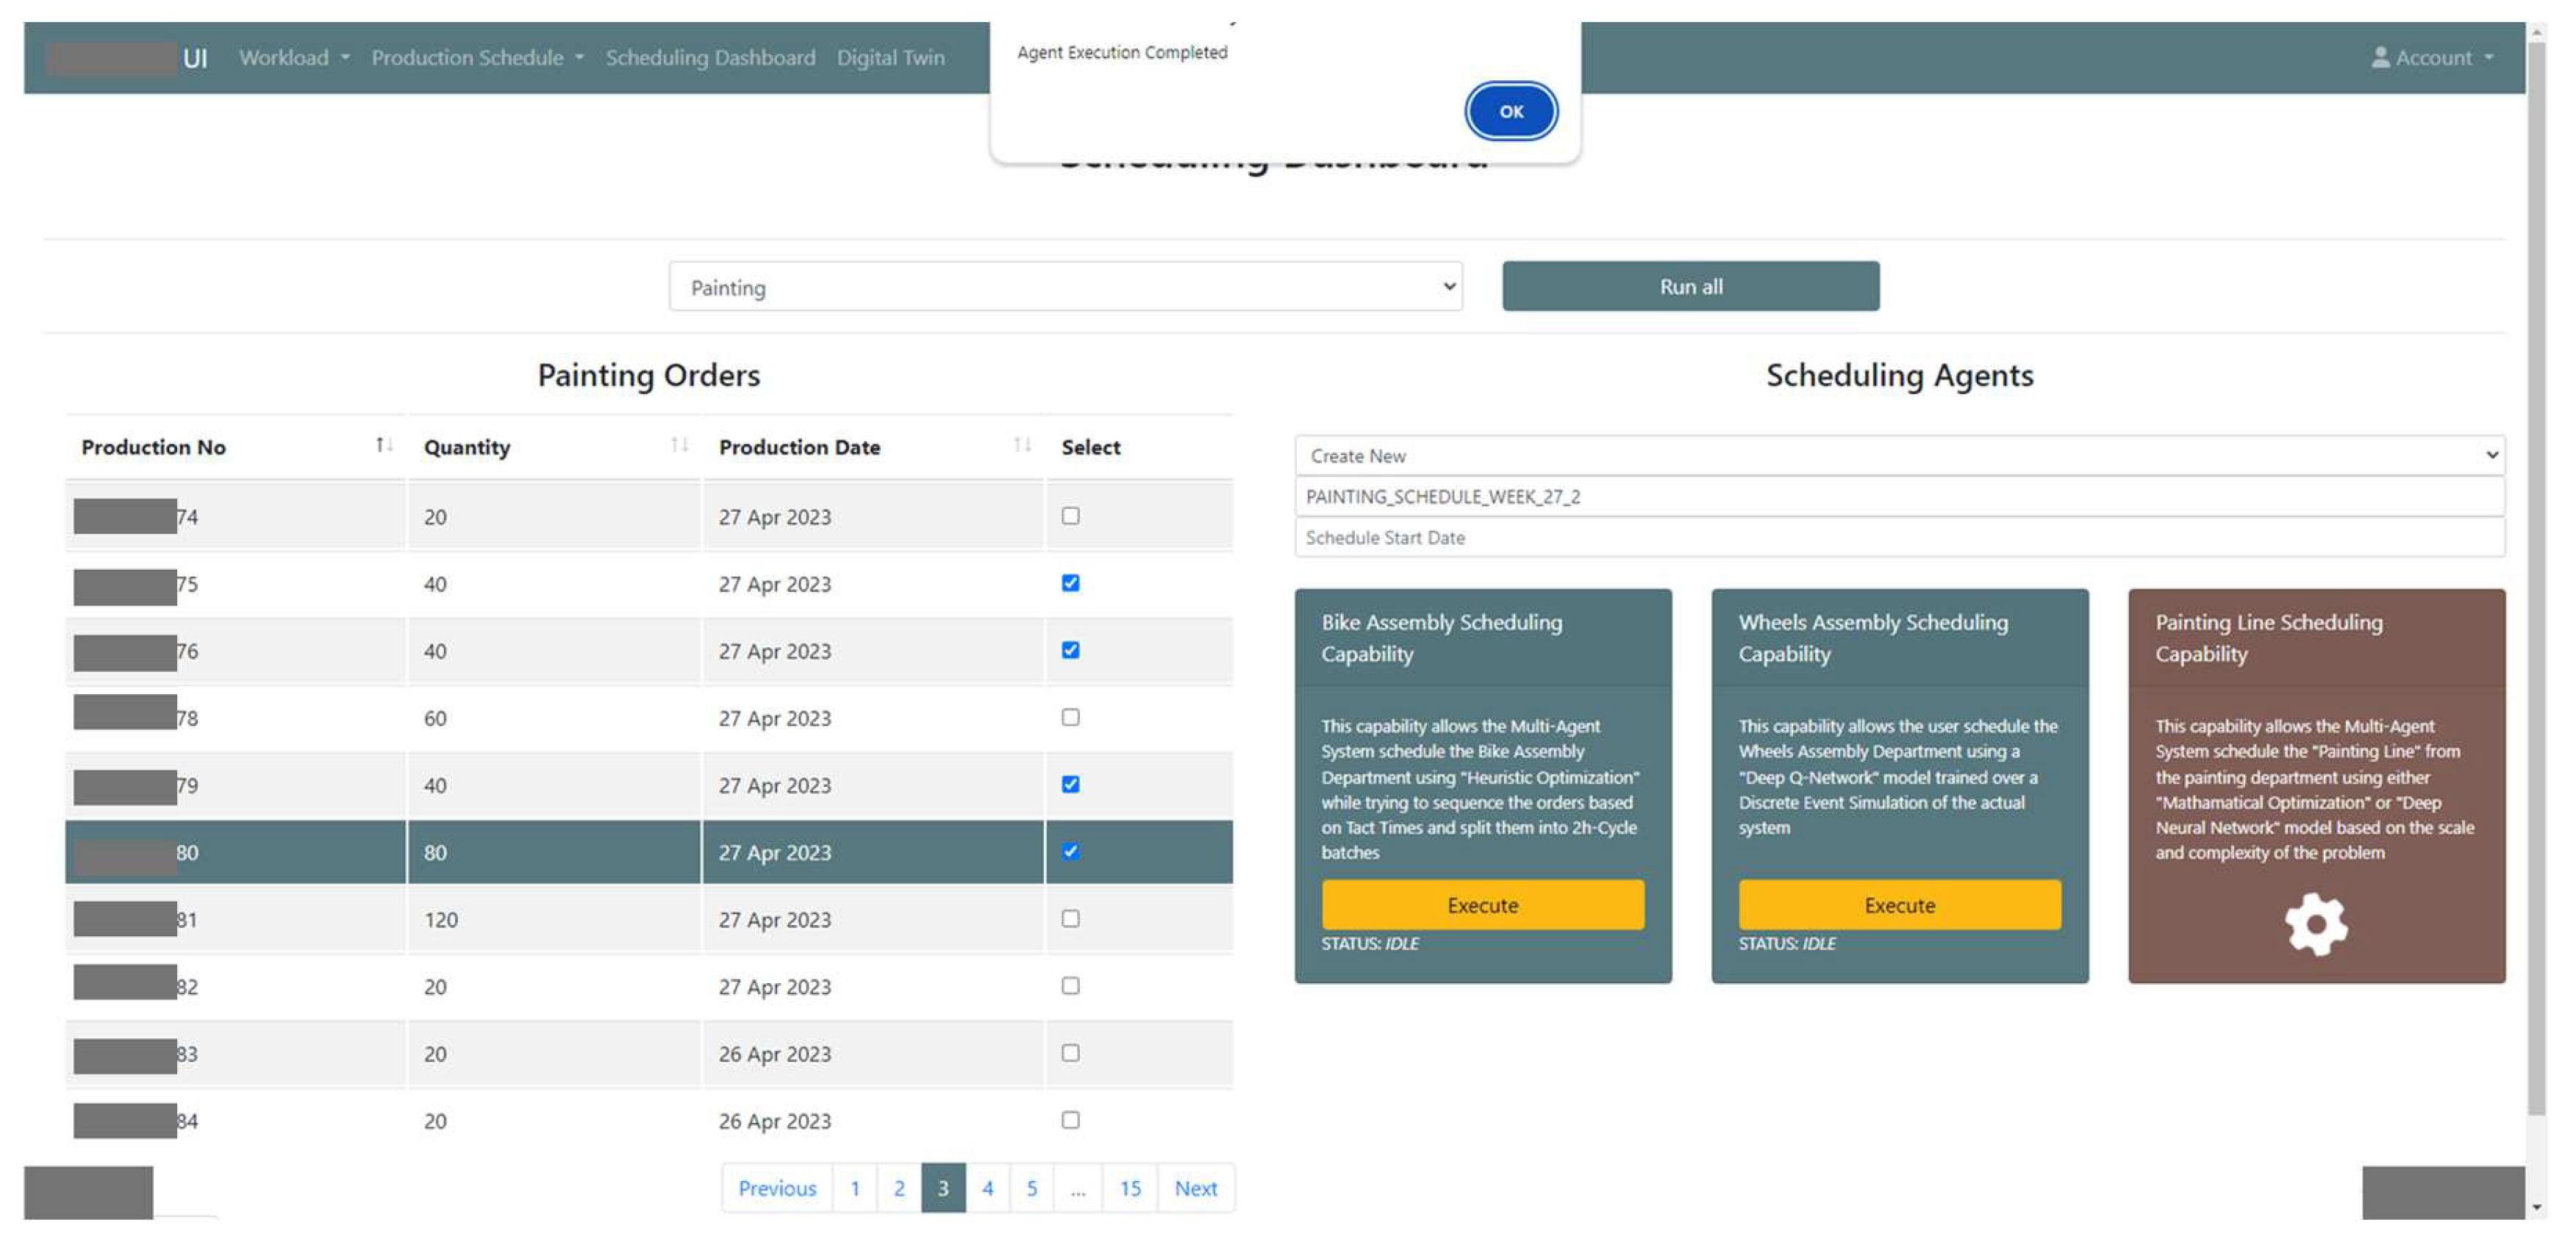Uncheck the Select box for order 75
The width and height of the screenshot is (2576, 1242).
pyautogui.click(x=1070, y=583)
